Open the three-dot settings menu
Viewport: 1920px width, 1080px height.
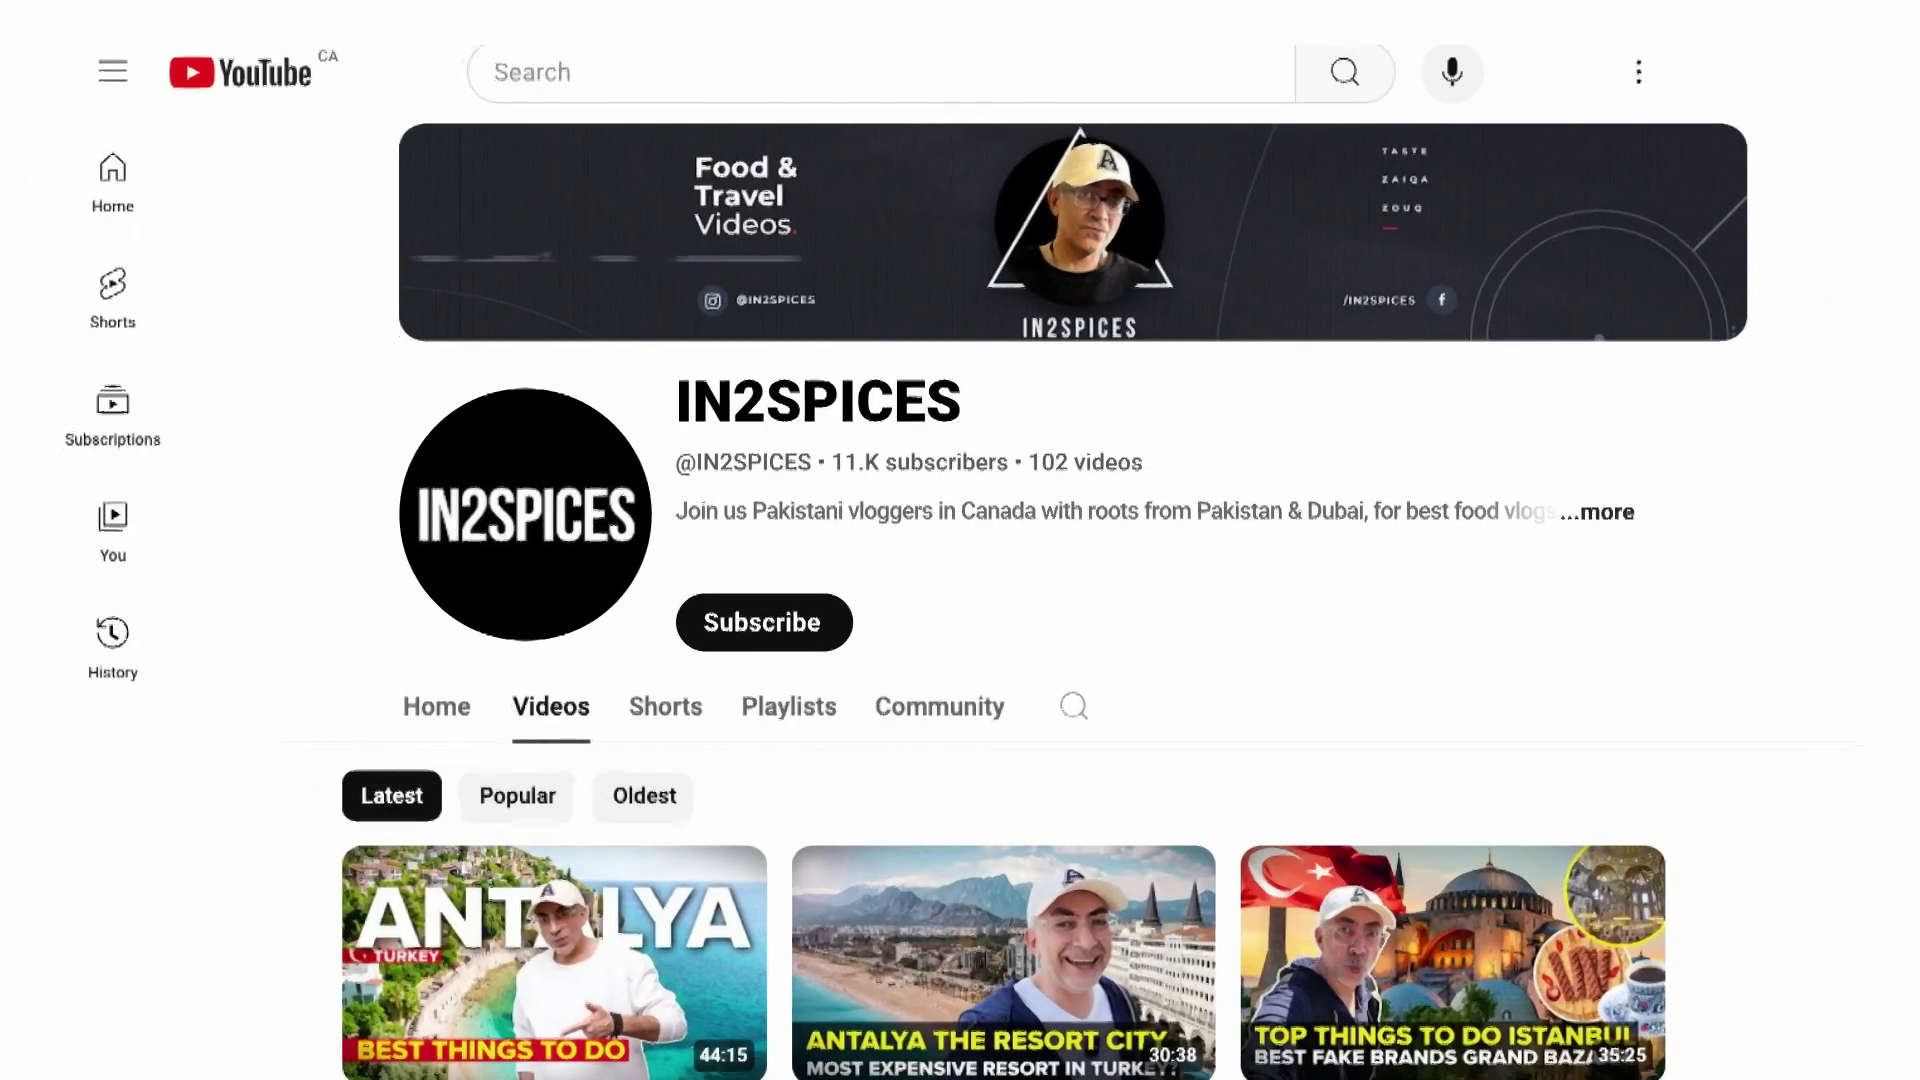point(1638,72)
